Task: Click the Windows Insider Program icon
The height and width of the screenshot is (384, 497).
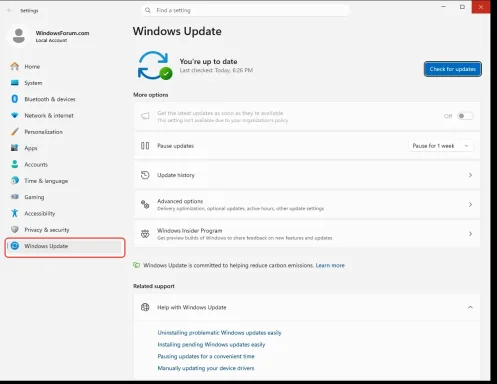Action: coord(145,234)
